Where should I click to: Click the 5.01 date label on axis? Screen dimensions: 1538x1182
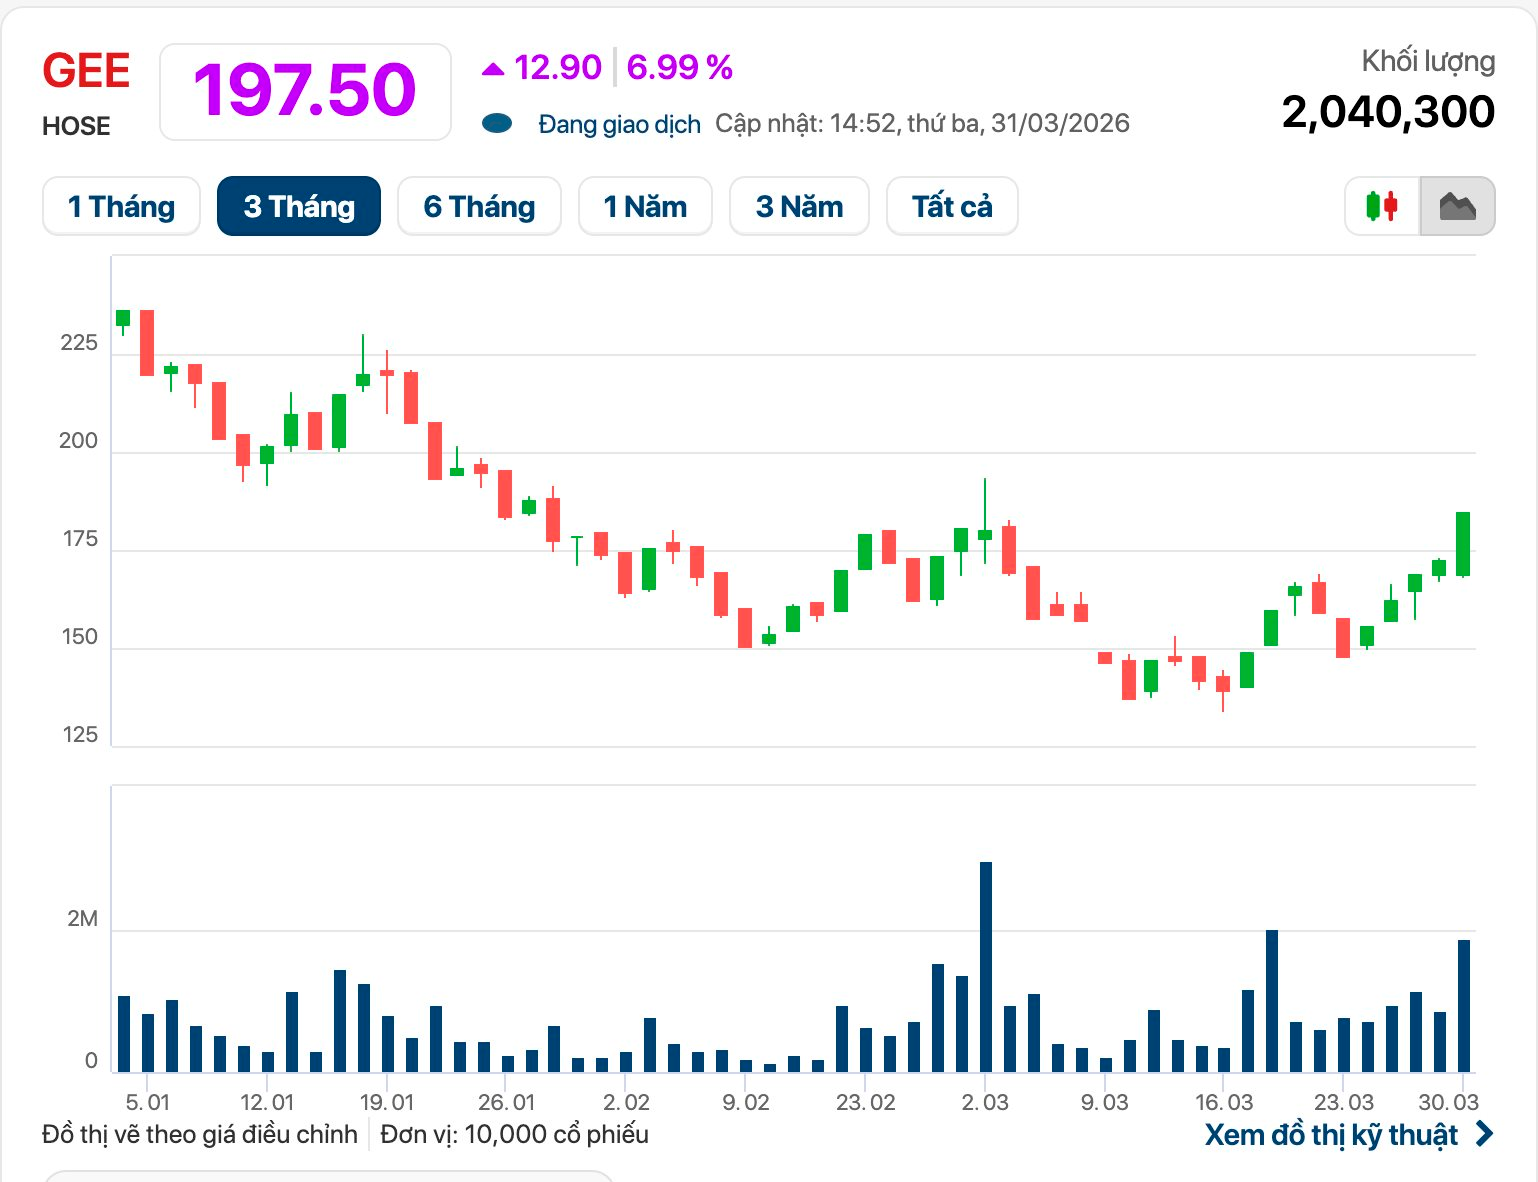click(147, 1102)
